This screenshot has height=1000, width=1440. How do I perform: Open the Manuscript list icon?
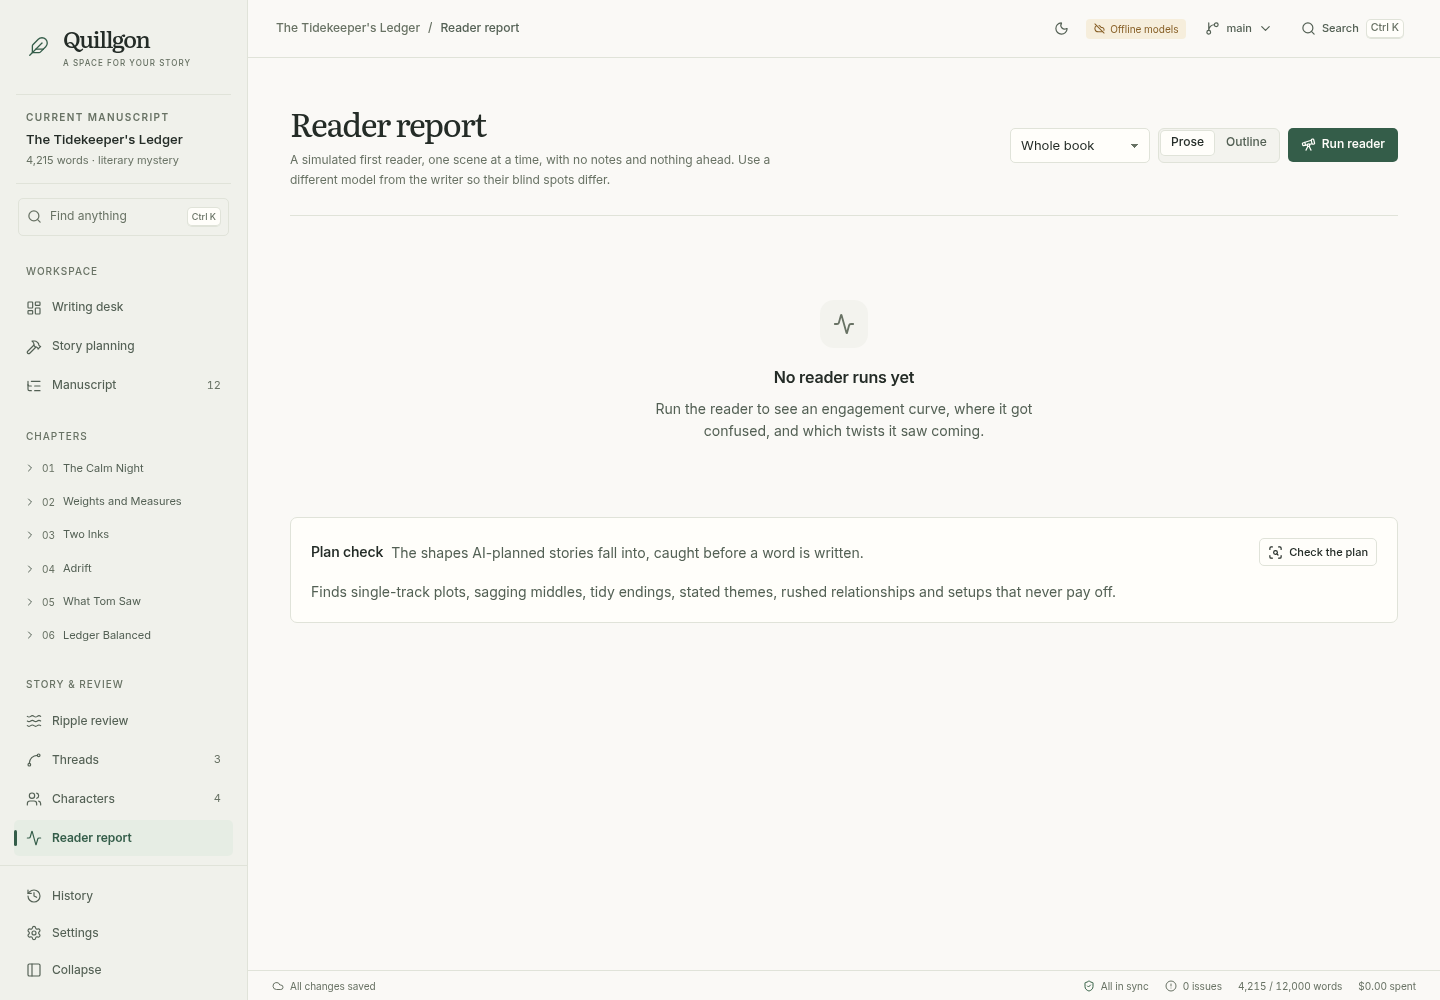point(34,386)
